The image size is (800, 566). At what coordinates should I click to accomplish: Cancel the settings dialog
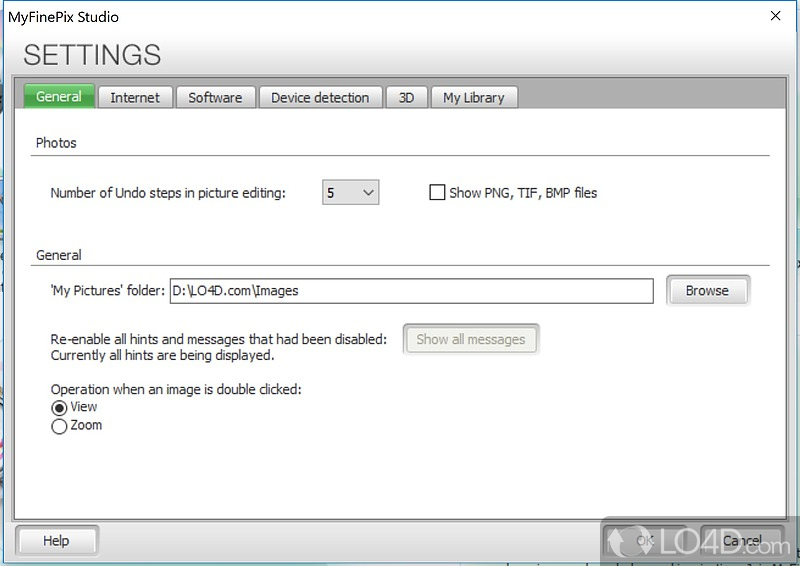742,540
